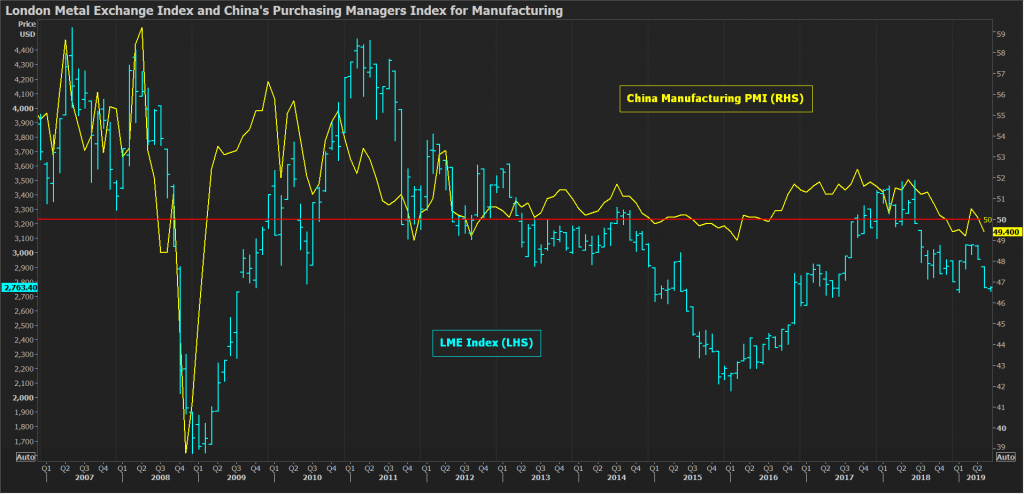1024x494 pixels.
Task: Select the 2017 year label on time axis
Action: 843,478
